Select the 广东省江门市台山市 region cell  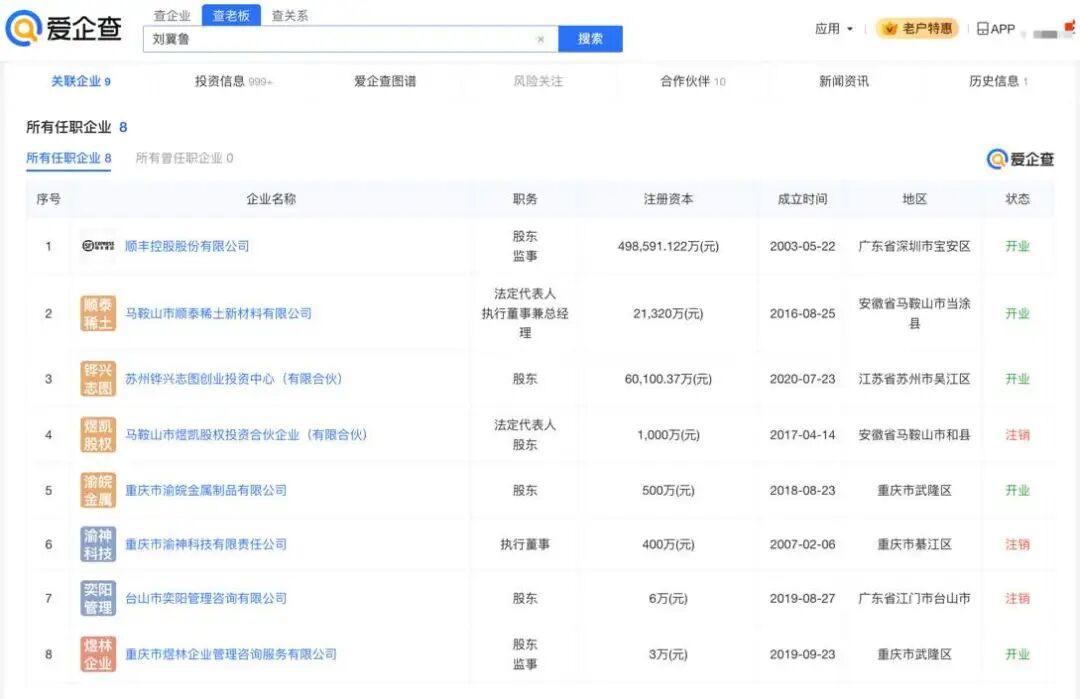915,598
